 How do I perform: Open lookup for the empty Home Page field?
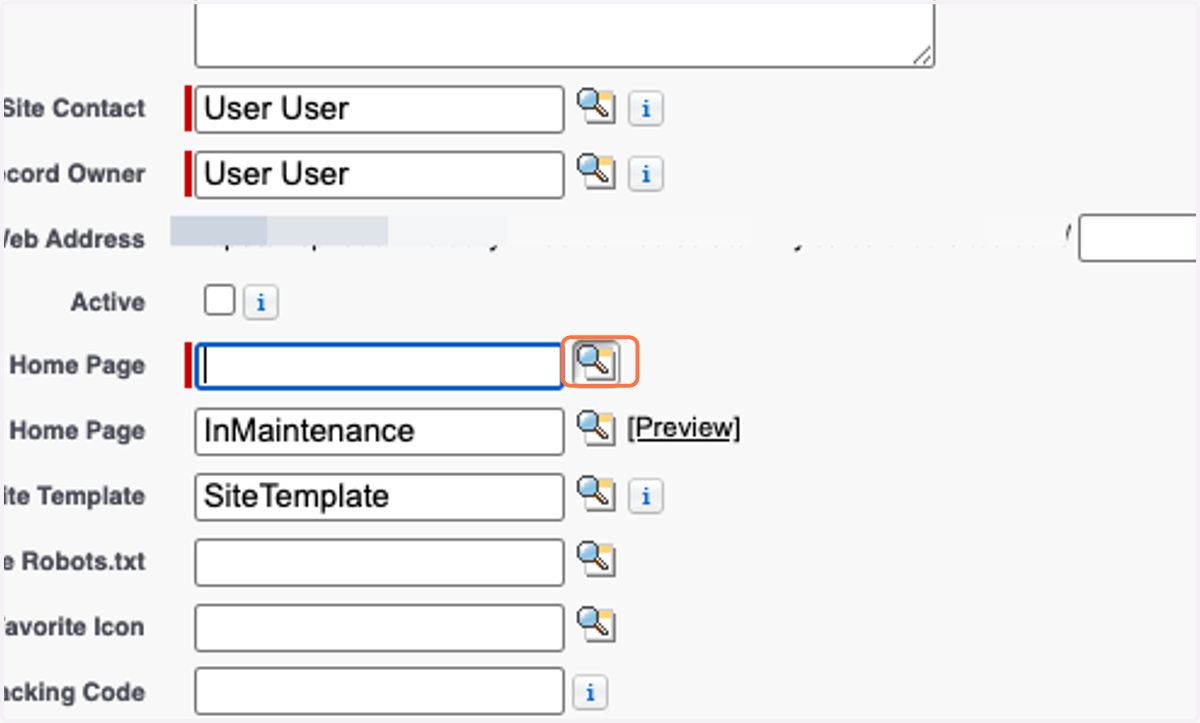(x=597, y=361)
